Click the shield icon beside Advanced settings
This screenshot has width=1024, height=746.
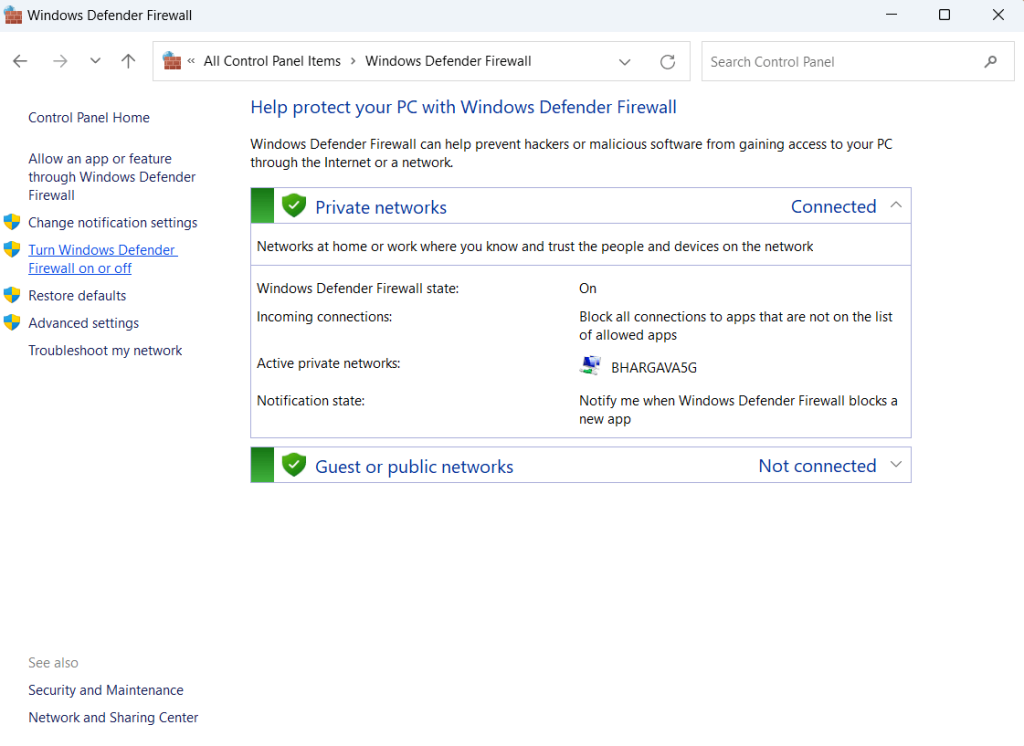coord(12,322)
